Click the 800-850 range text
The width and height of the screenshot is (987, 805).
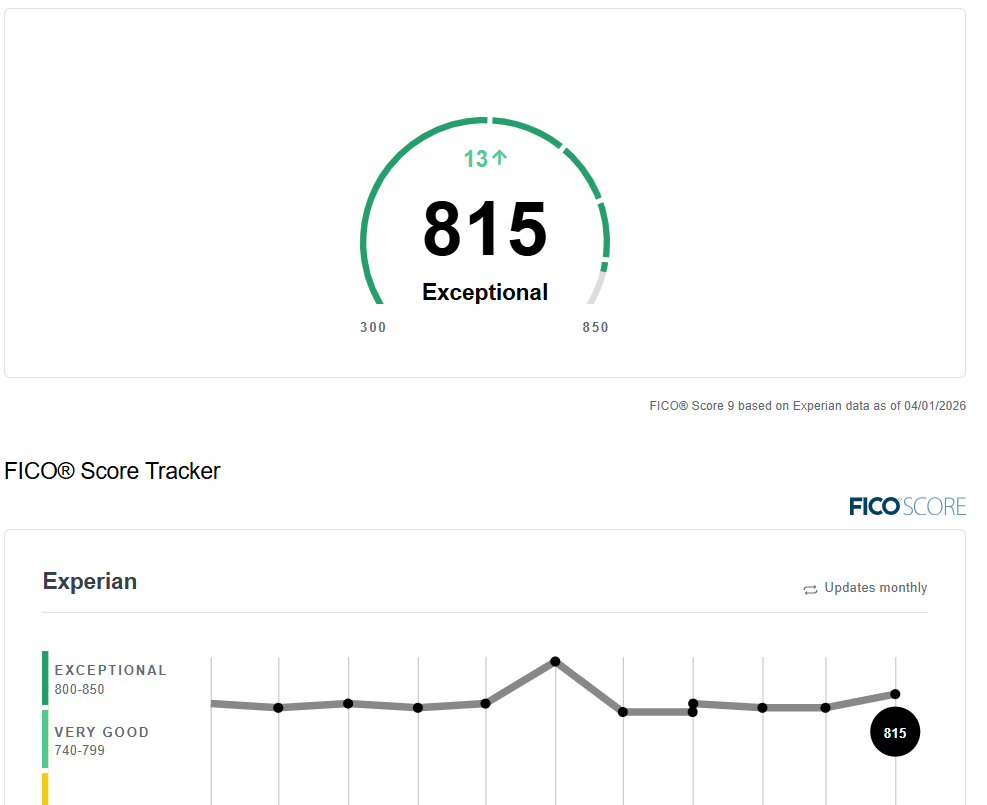pos(79,689)
